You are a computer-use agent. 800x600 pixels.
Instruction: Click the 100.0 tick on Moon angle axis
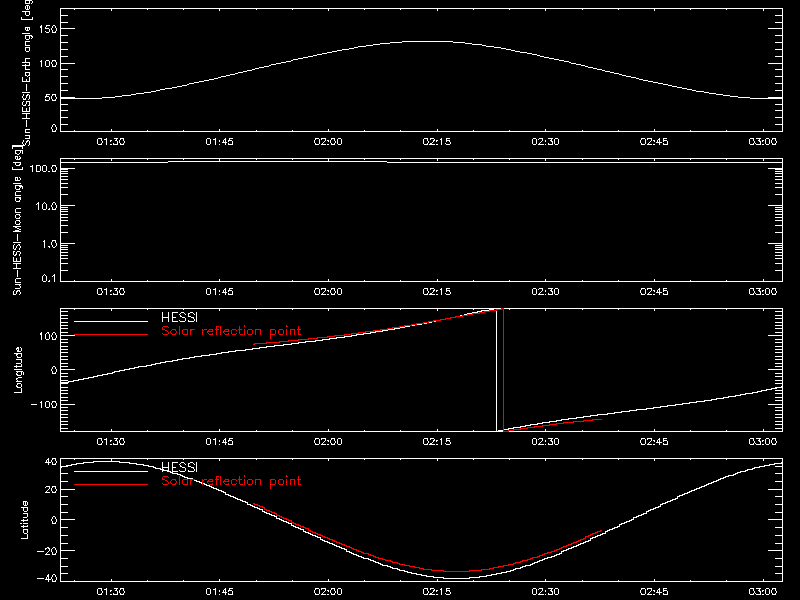[x=44, y=168]
